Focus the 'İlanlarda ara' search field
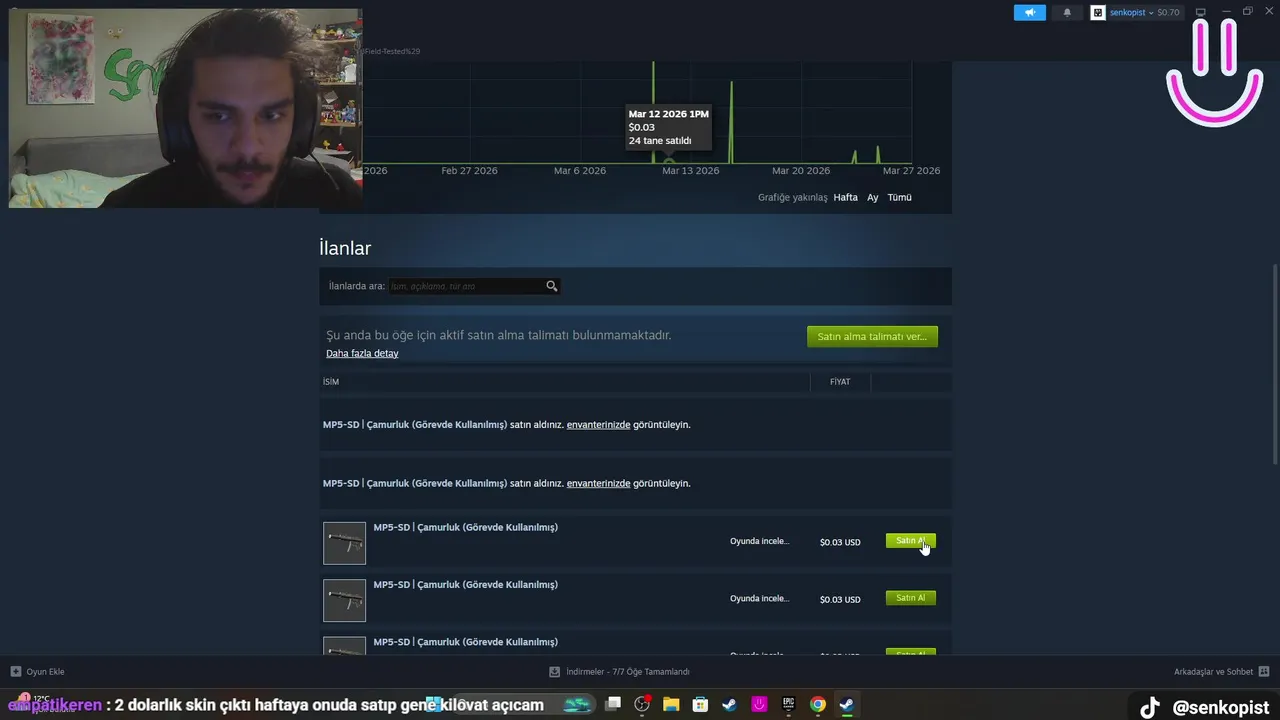Image resolution: width=1280 pixels, height=720 pixels. [466, 286]
